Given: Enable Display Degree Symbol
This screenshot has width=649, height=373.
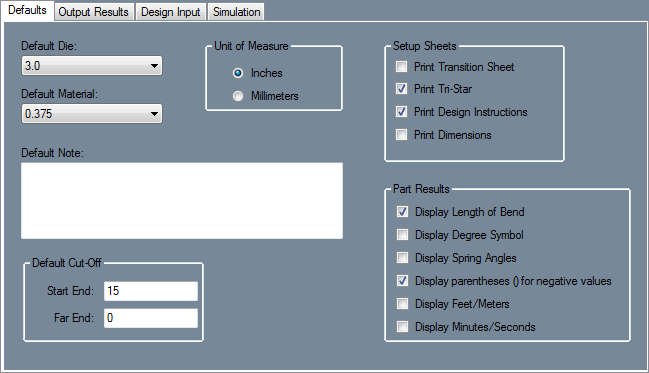Looking at the screenshot, I should [402, 235].
